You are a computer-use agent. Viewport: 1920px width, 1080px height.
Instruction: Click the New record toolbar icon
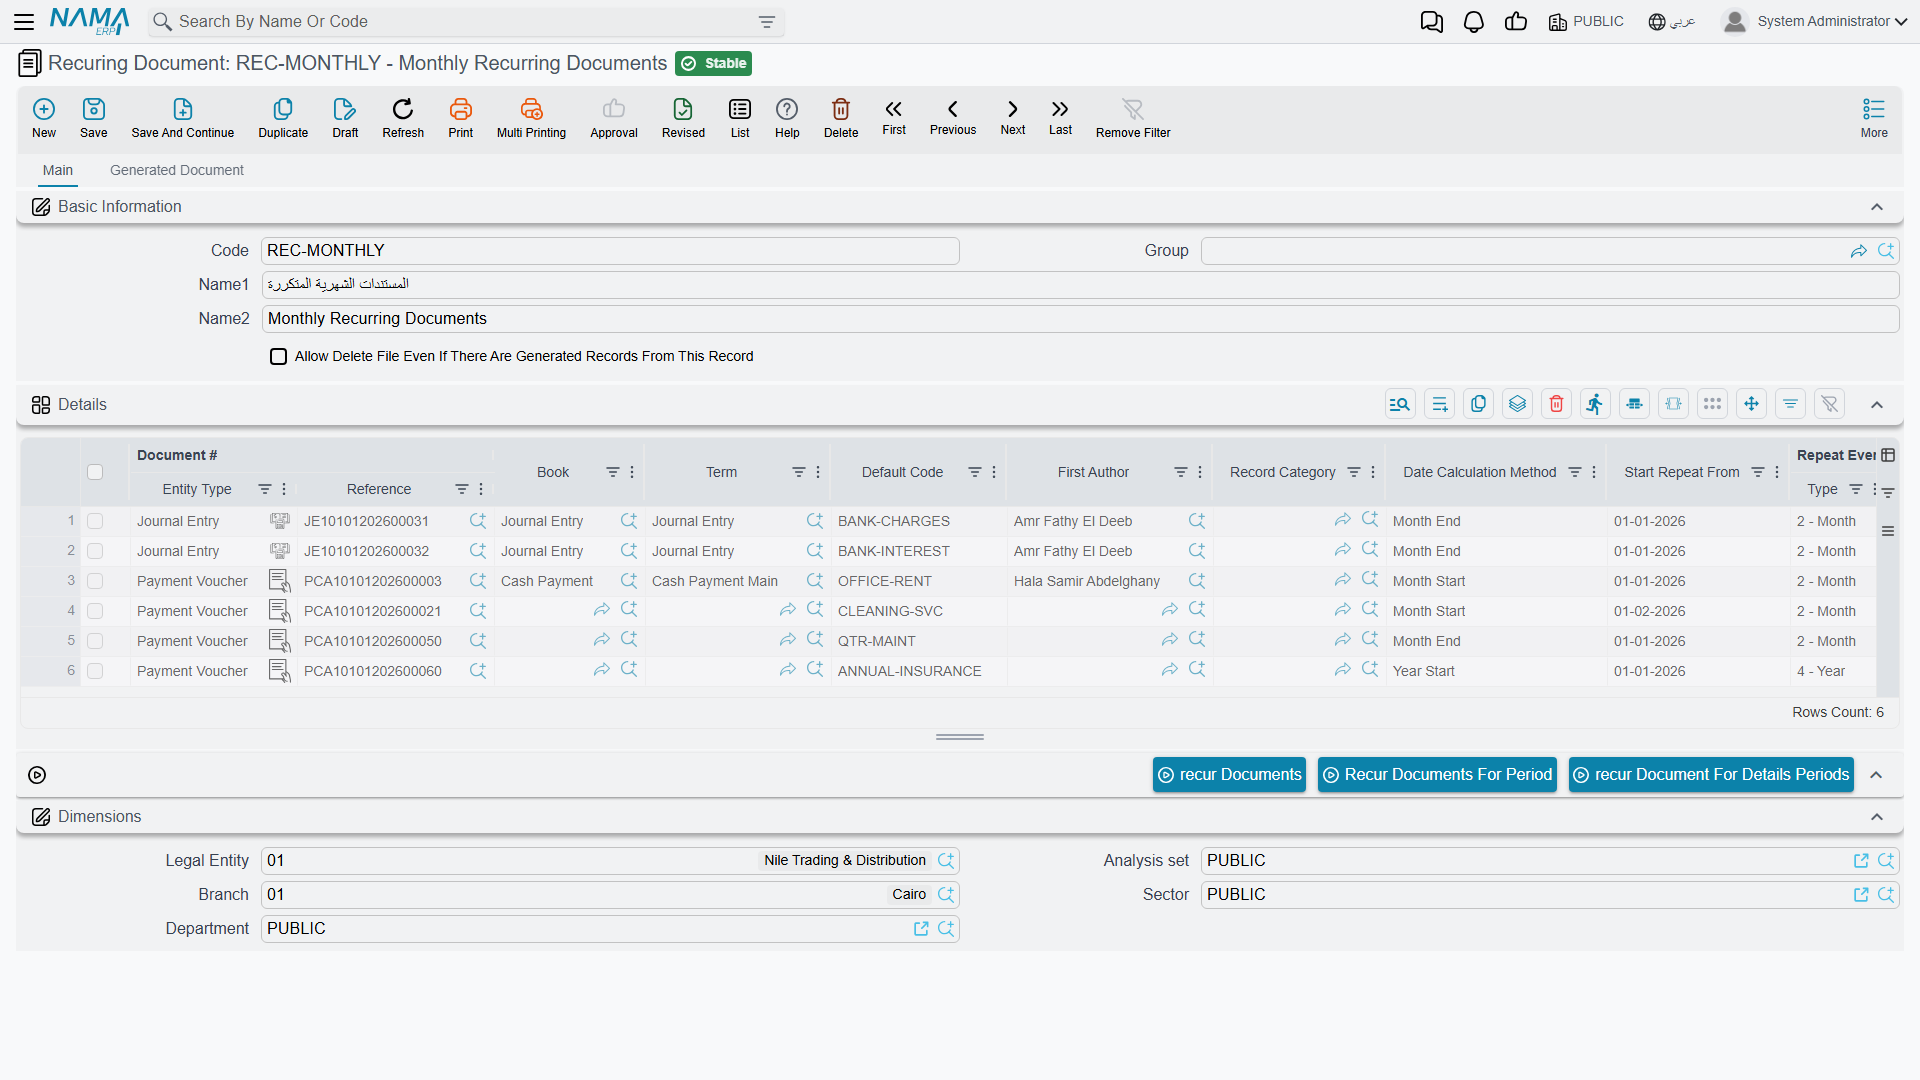click(x=44, y=118)
